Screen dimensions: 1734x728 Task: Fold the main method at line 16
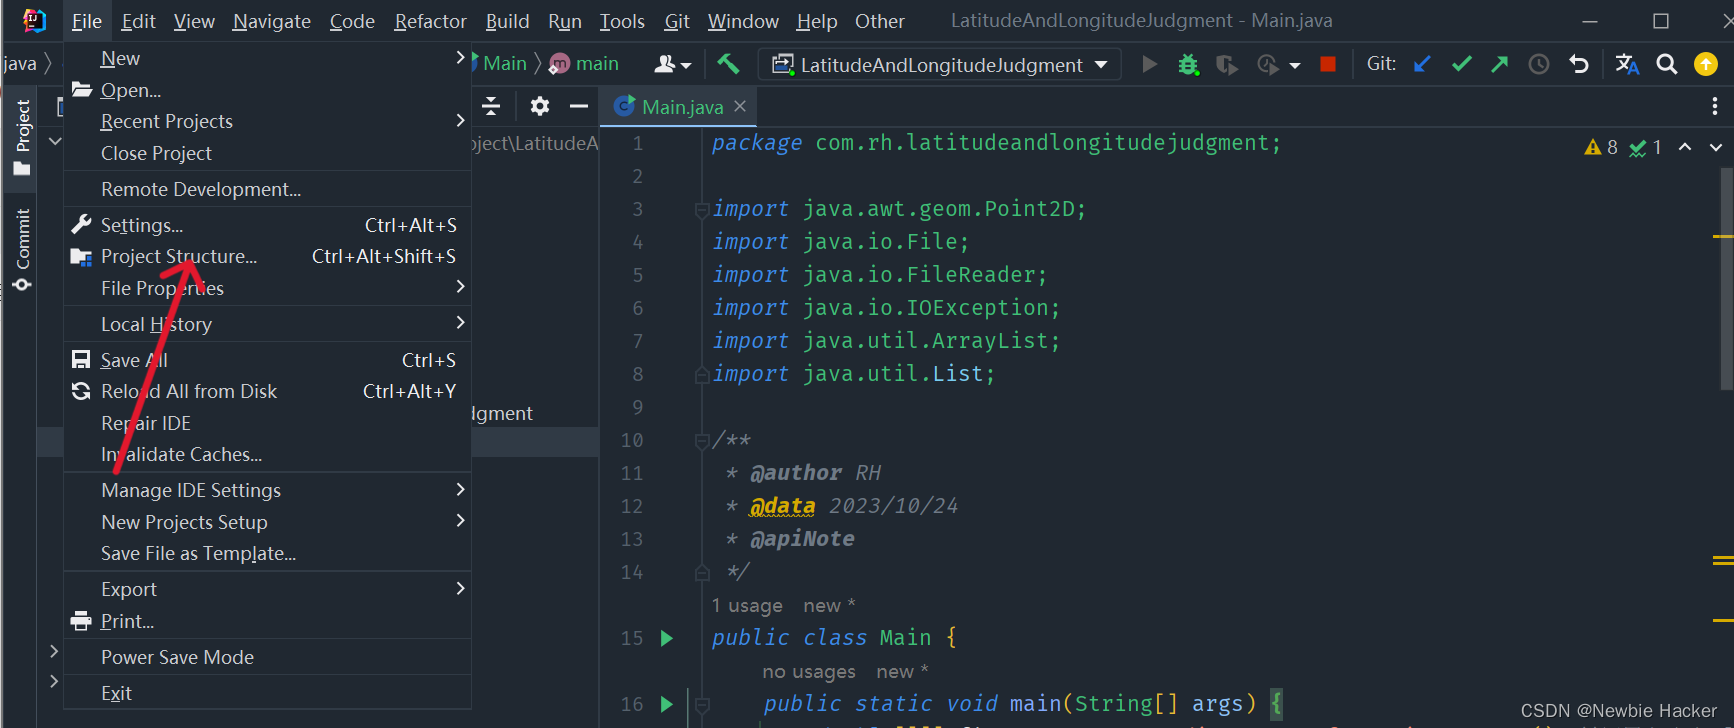coord(702,705)
